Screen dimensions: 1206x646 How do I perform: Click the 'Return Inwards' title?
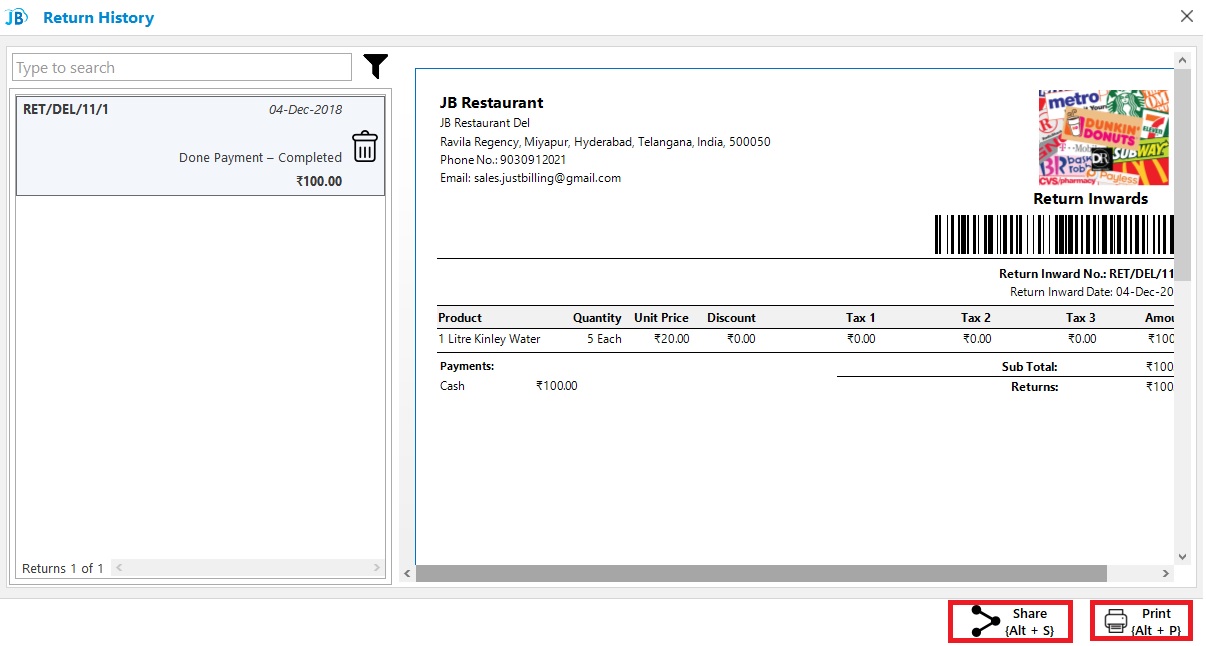[1091, 198]
